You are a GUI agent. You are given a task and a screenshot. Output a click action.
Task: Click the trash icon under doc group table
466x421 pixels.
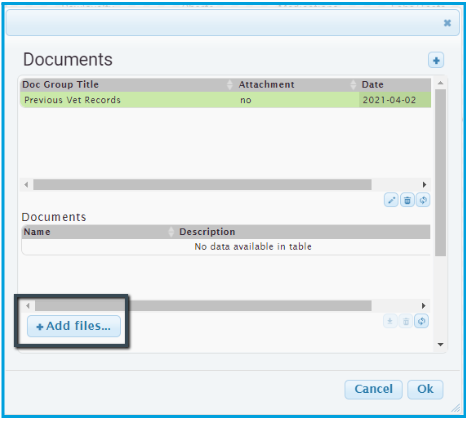[407, 200]
